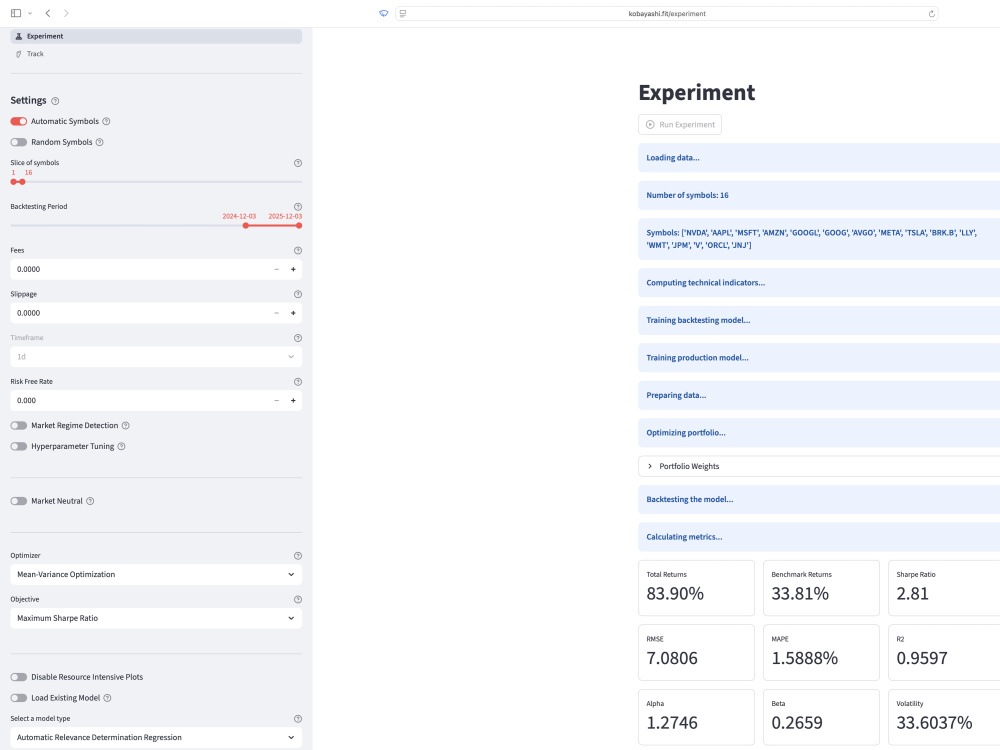Enable the Market Neutral switch
This screenshot has width=1000, height=750.
[x=18, y=501]
